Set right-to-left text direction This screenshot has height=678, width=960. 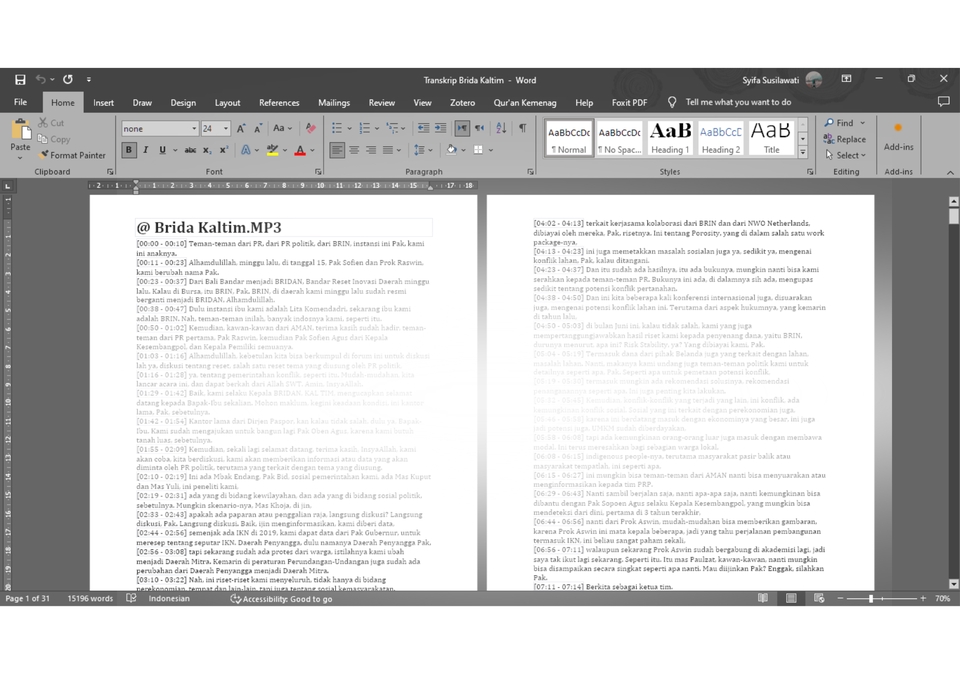(479, 128)
